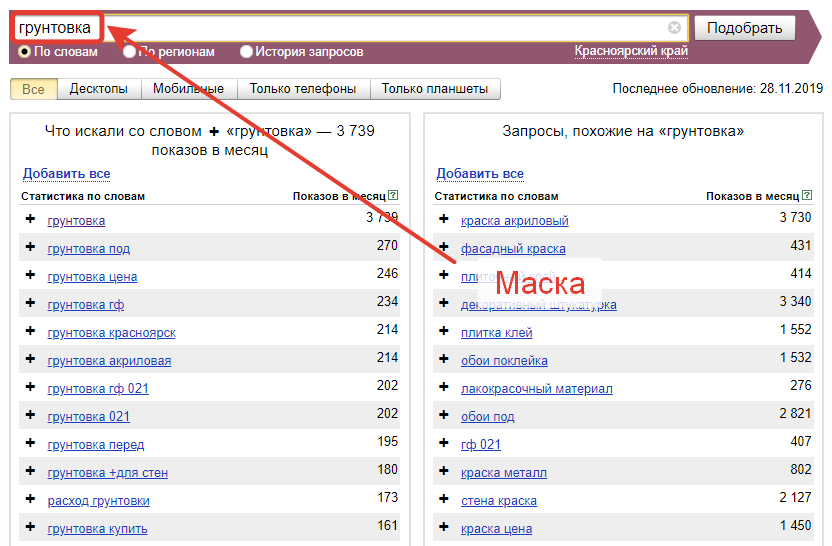The image size is (832, 546).
Task: Open the 'краска акриловый' query link
Action: (x=515, y=220)
